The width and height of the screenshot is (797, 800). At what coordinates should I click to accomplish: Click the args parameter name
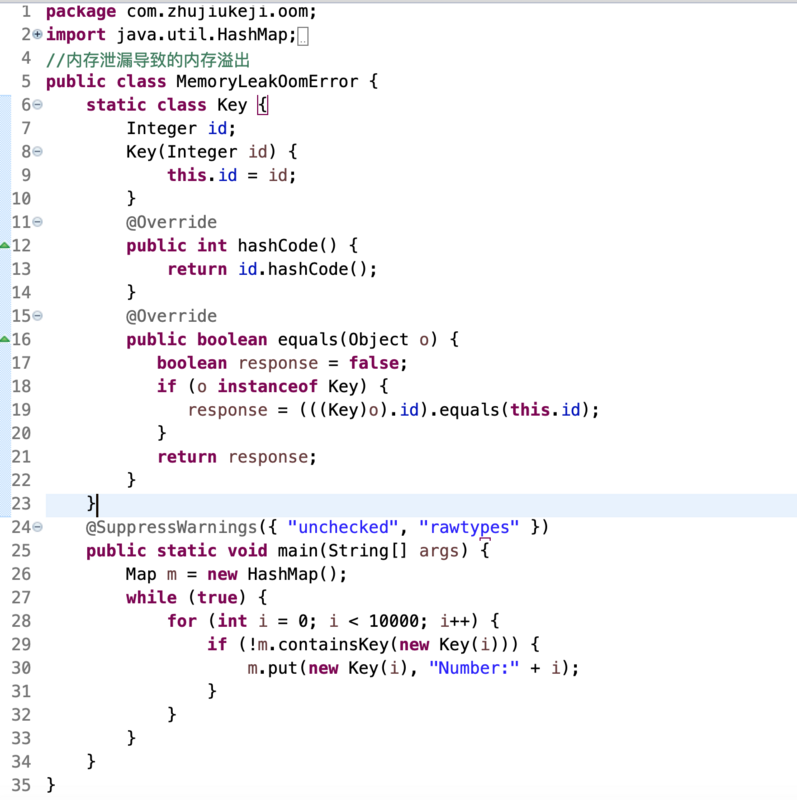pos(439,552)
